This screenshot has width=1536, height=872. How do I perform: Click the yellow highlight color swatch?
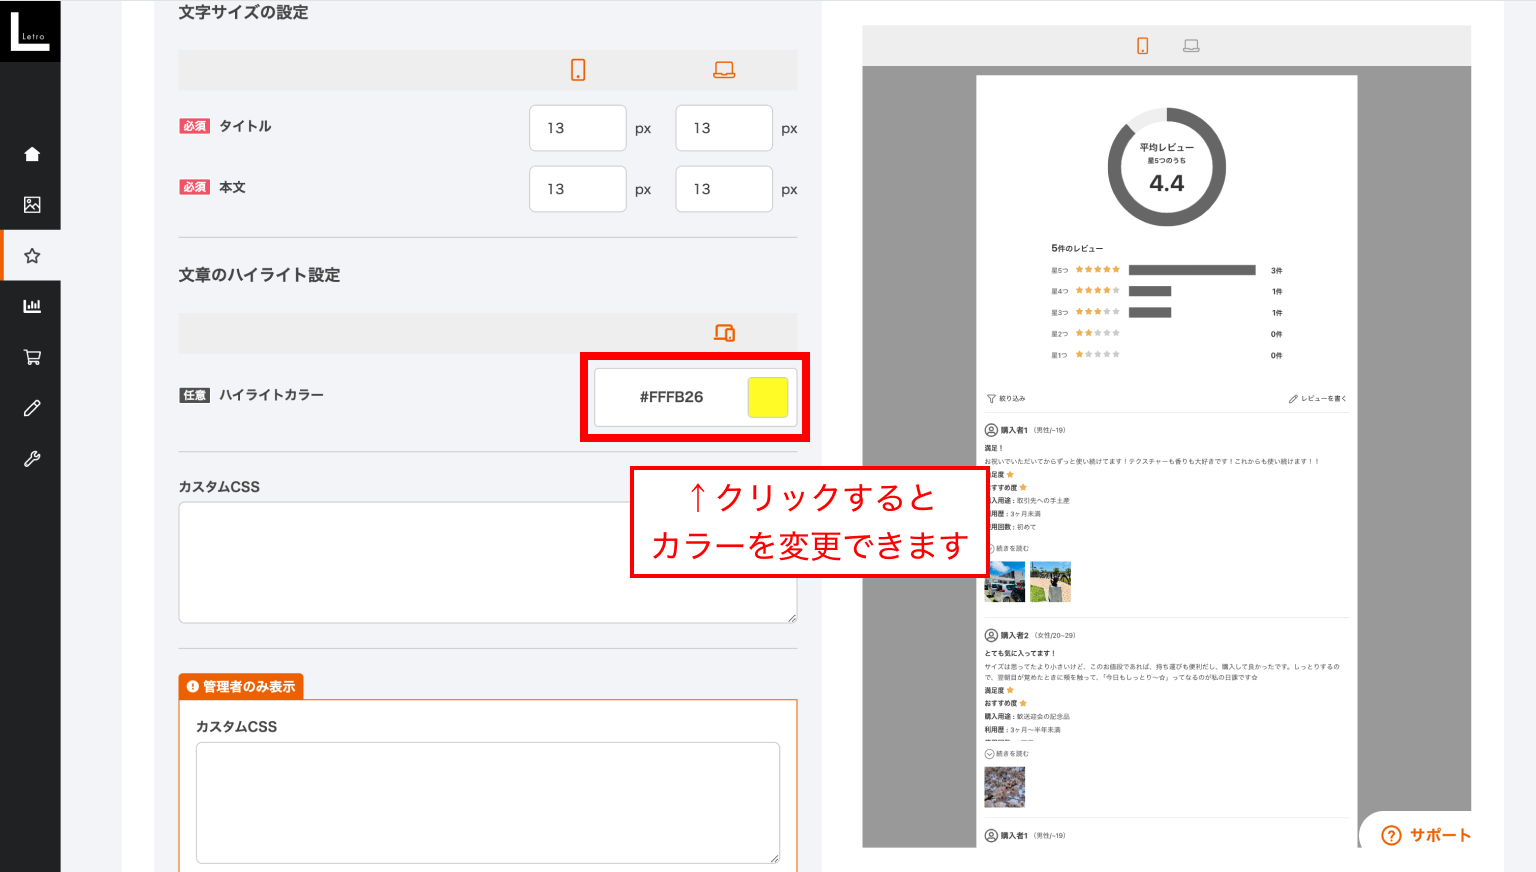pos(768,397)
